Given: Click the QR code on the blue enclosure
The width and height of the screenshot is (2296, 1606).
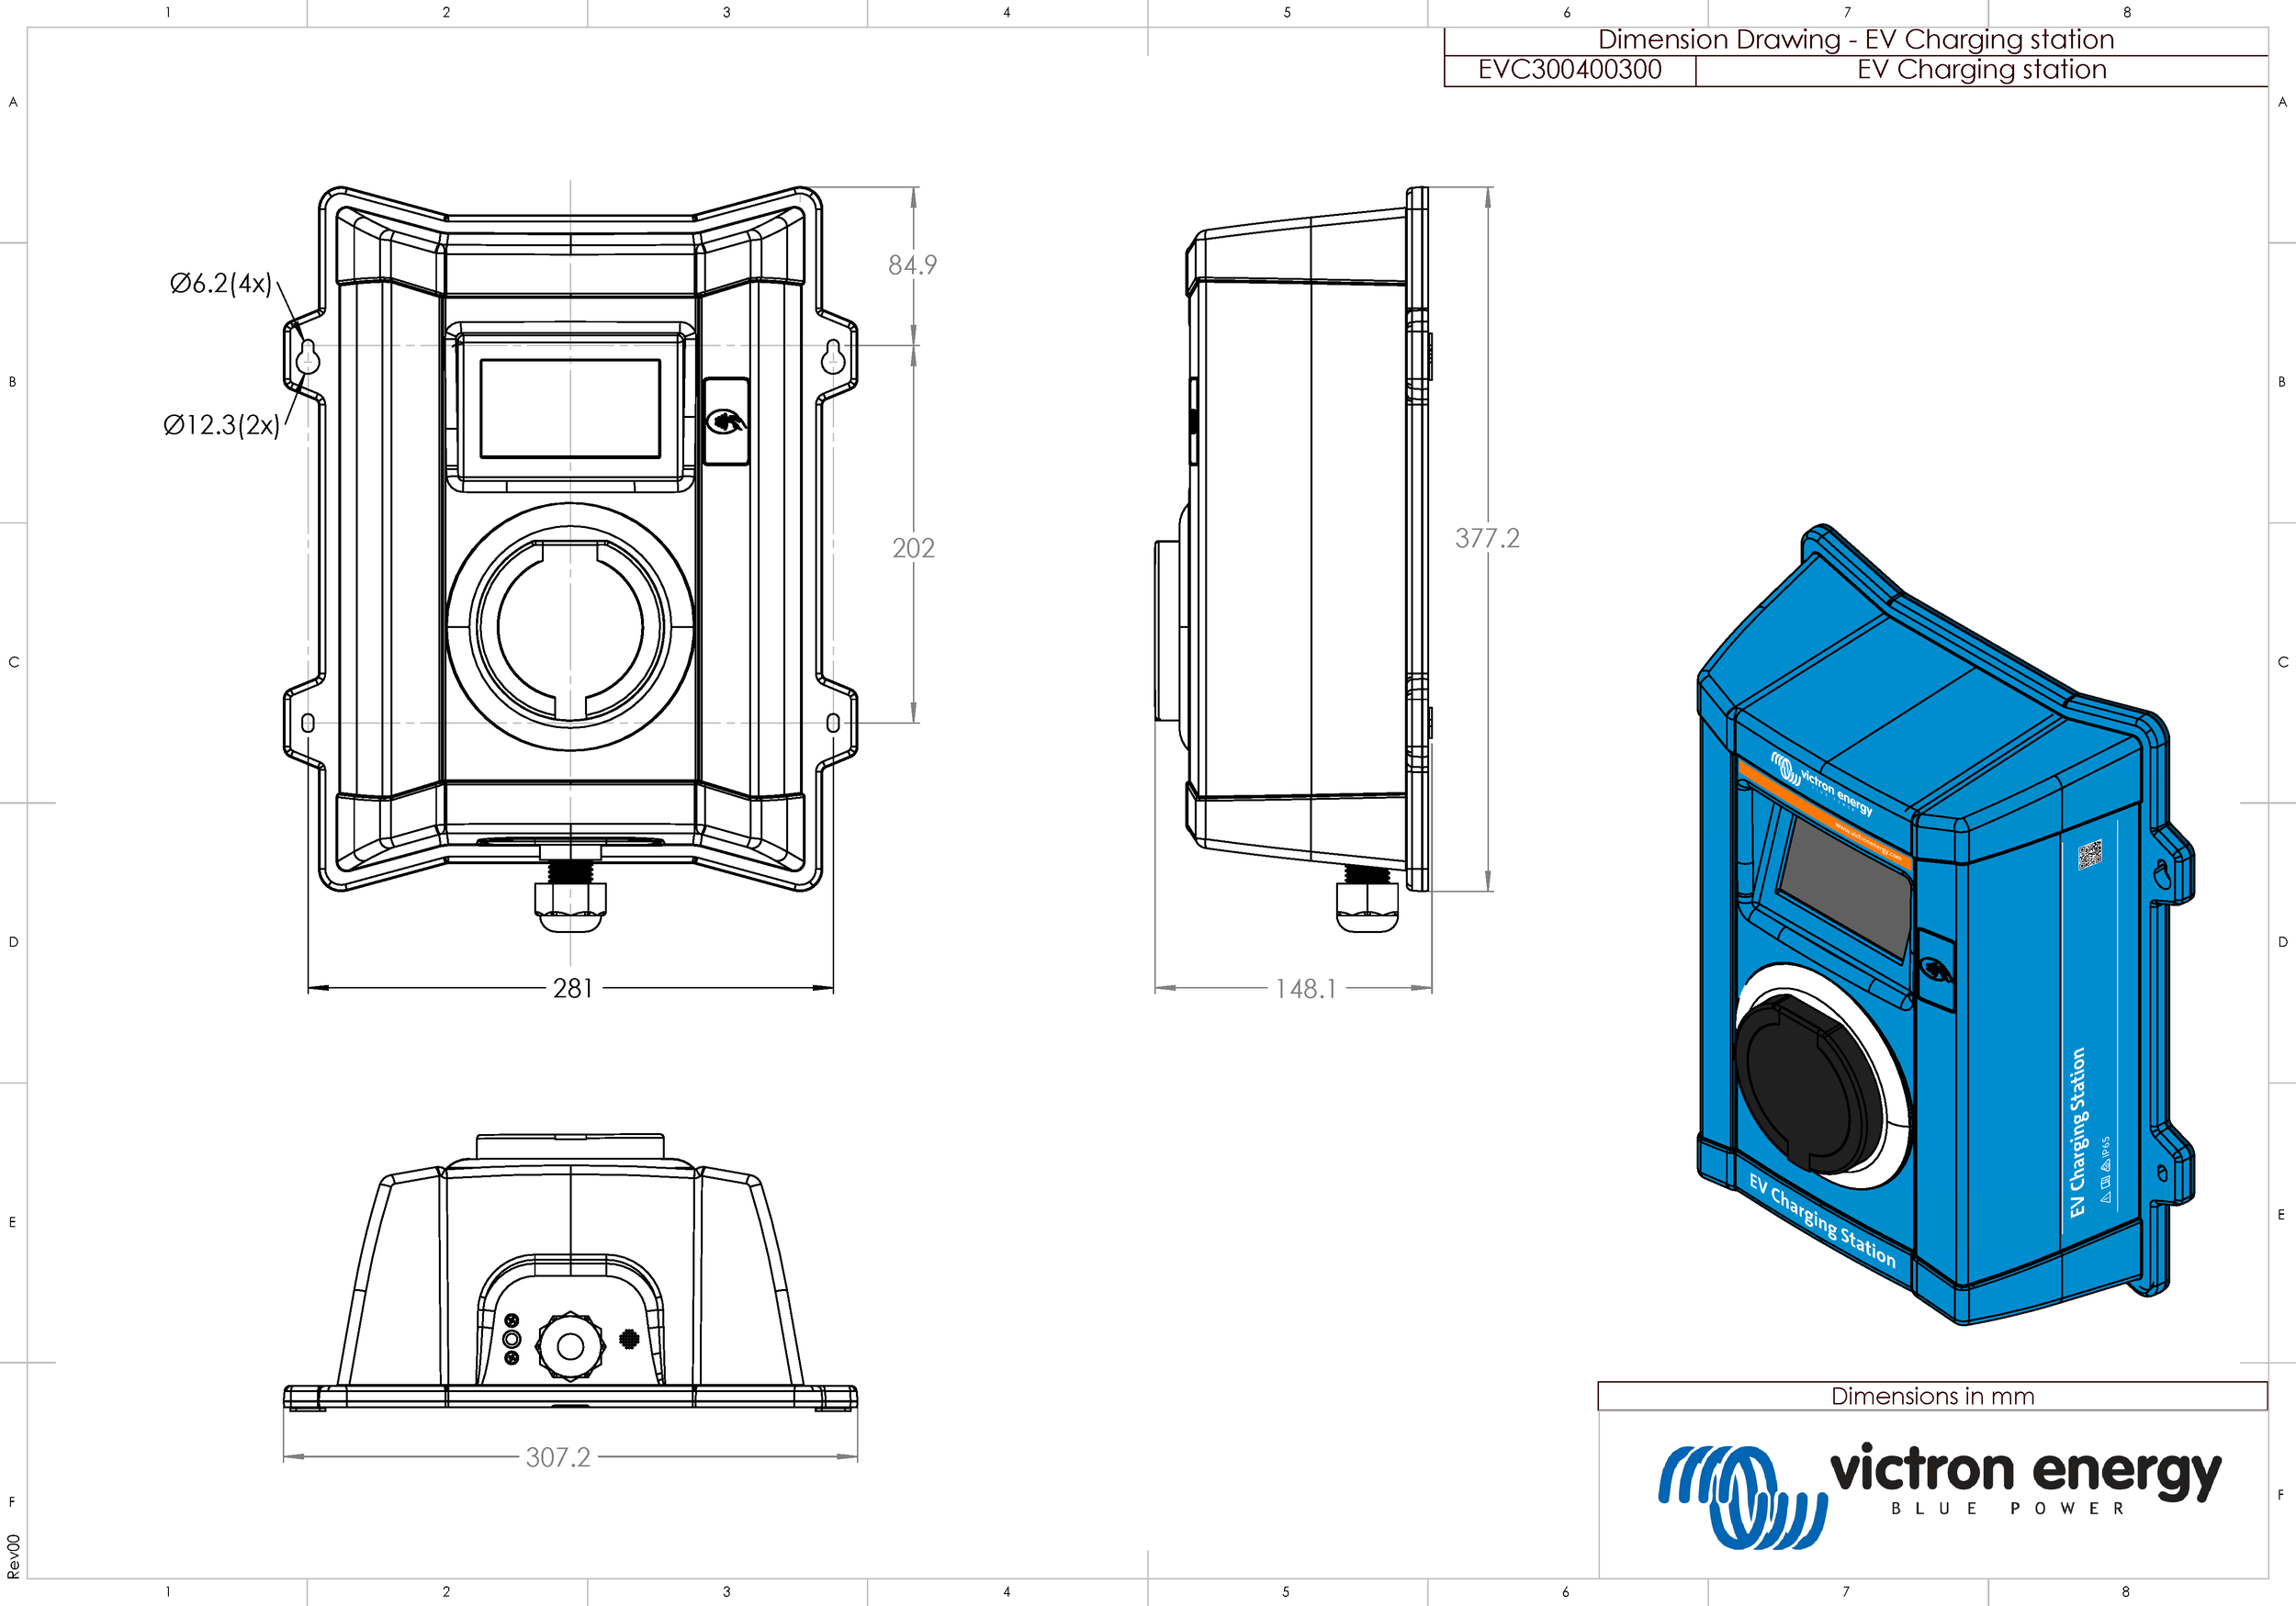Looking at the screenshot, I should tap(2089, 856).
